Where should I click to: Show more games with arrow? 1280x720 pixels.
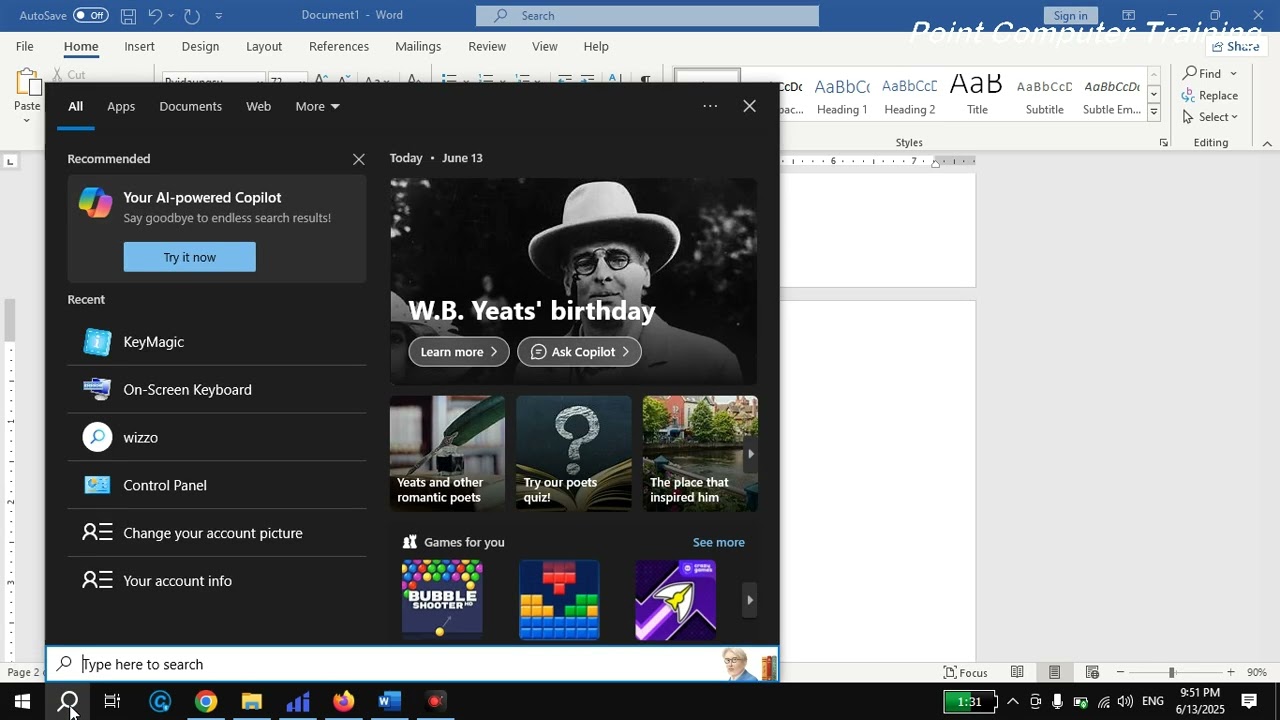(749, 600)
